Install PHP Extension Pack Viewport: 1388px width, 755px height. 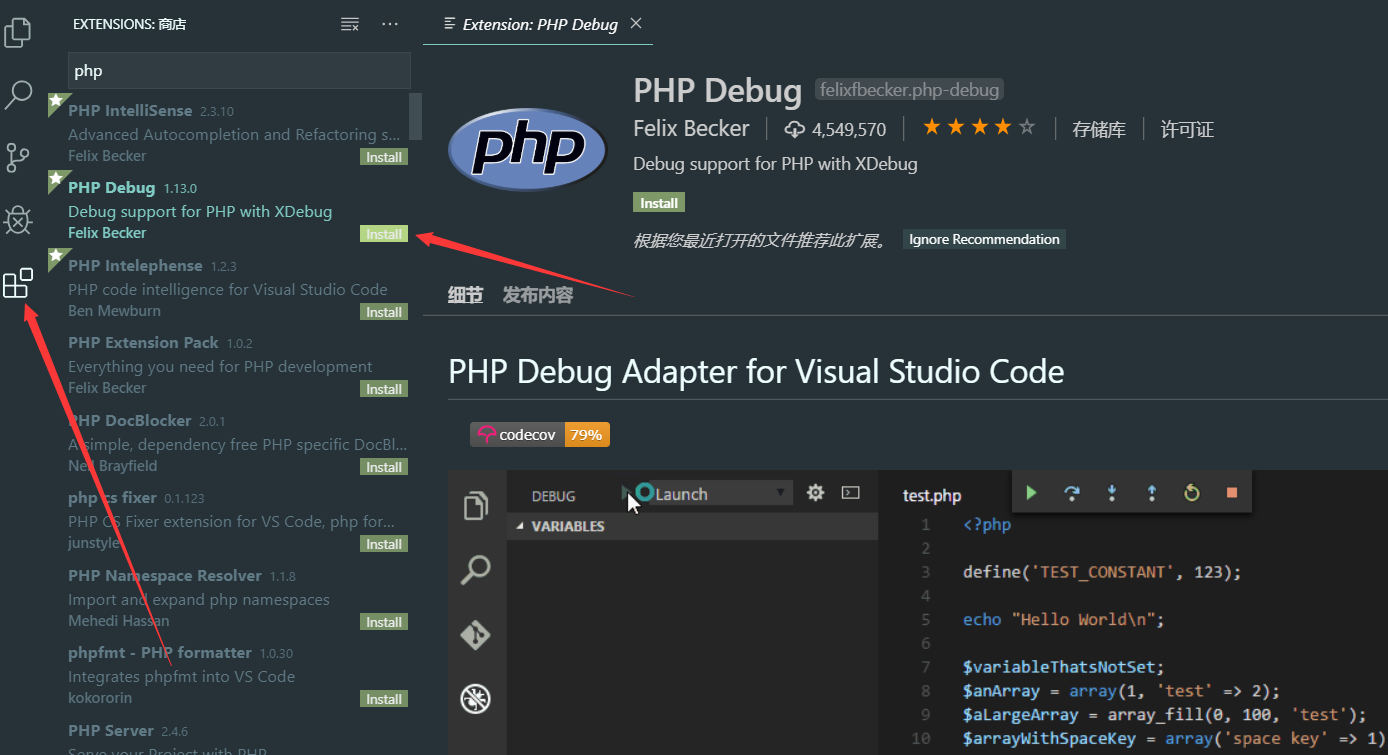(384, 389)
